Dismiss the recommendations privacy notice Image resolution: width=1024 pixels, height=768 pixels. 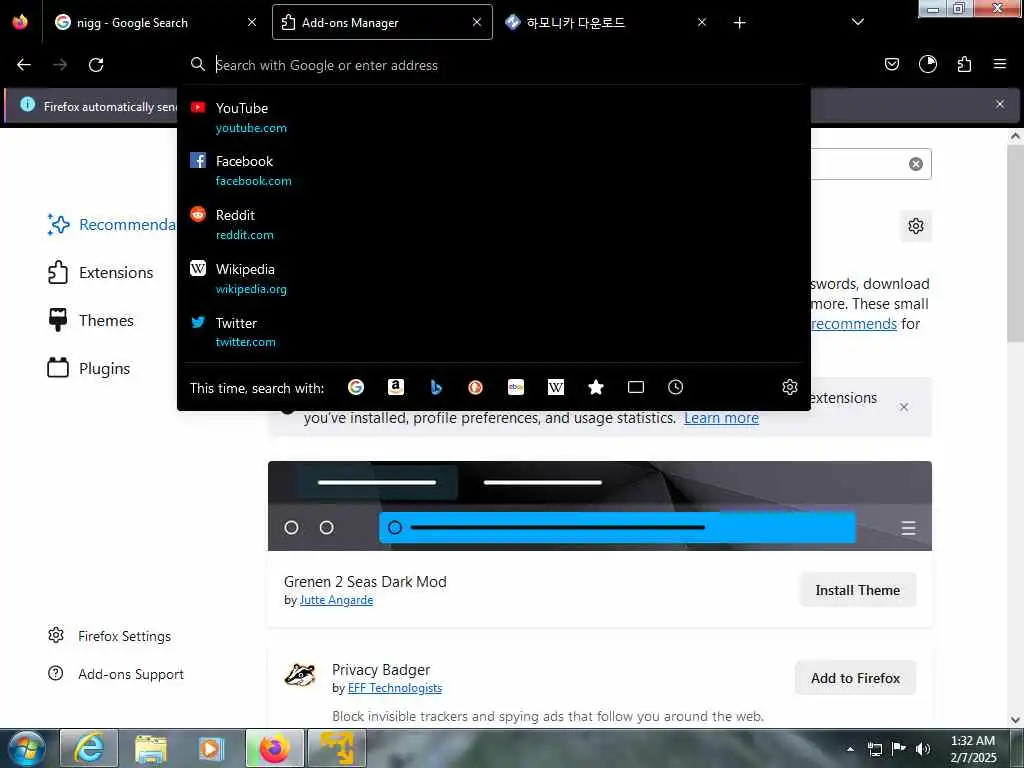(903, 407)
